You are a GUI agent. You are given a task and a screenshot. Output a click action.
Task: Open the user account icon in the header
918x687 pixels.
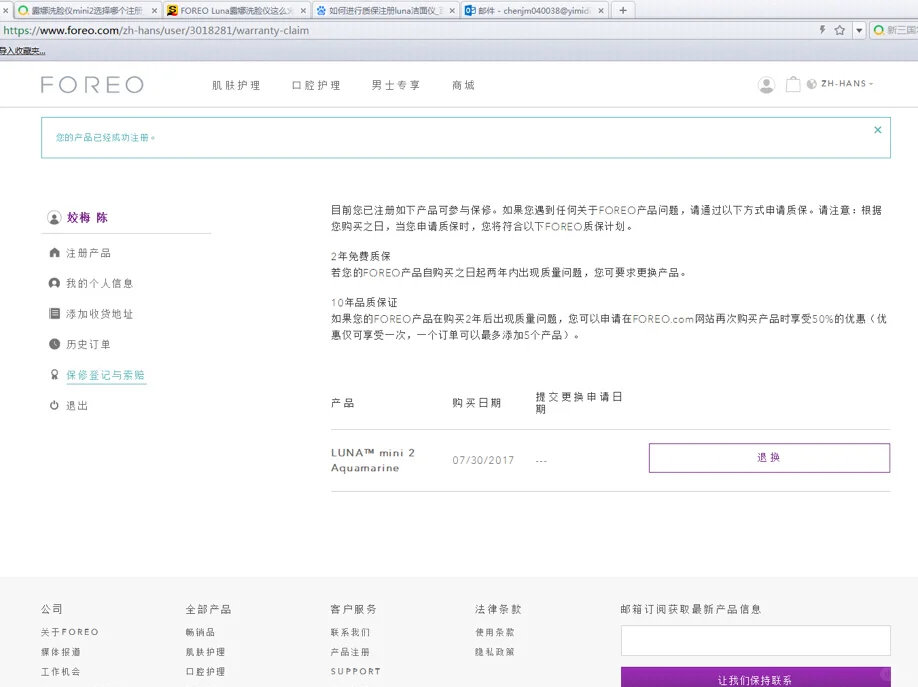point(766,85)
